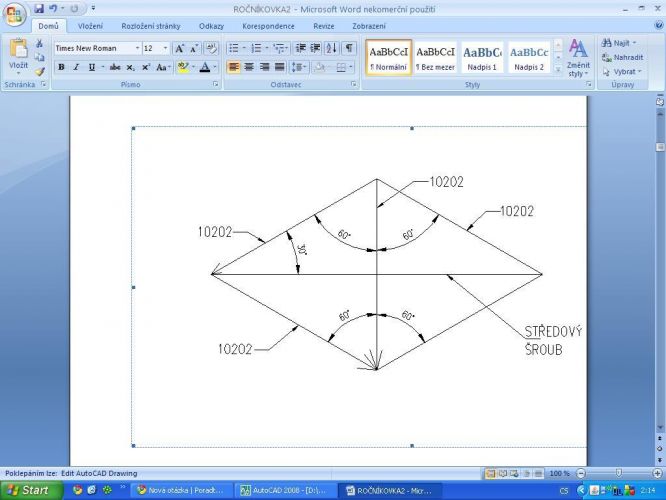The image size is (666, 500).
Task: Grow font size with large A icon
Action: tap(179, 48)
